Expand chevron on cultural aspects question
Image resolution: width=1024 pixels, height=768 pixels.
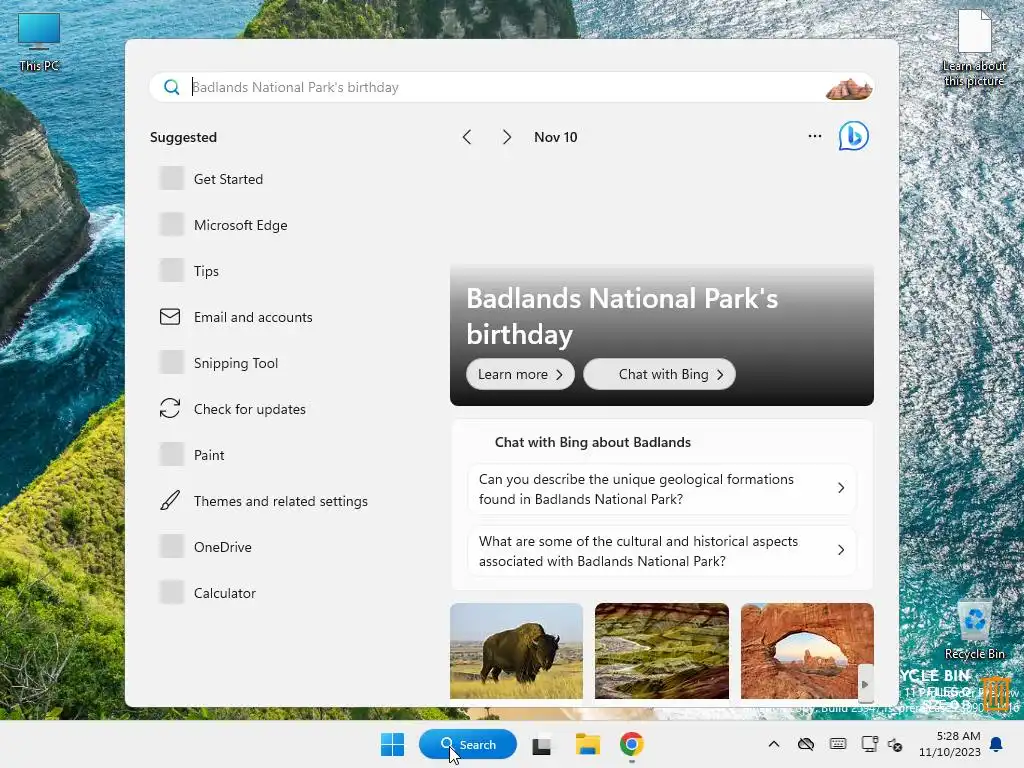coord(841,550)
